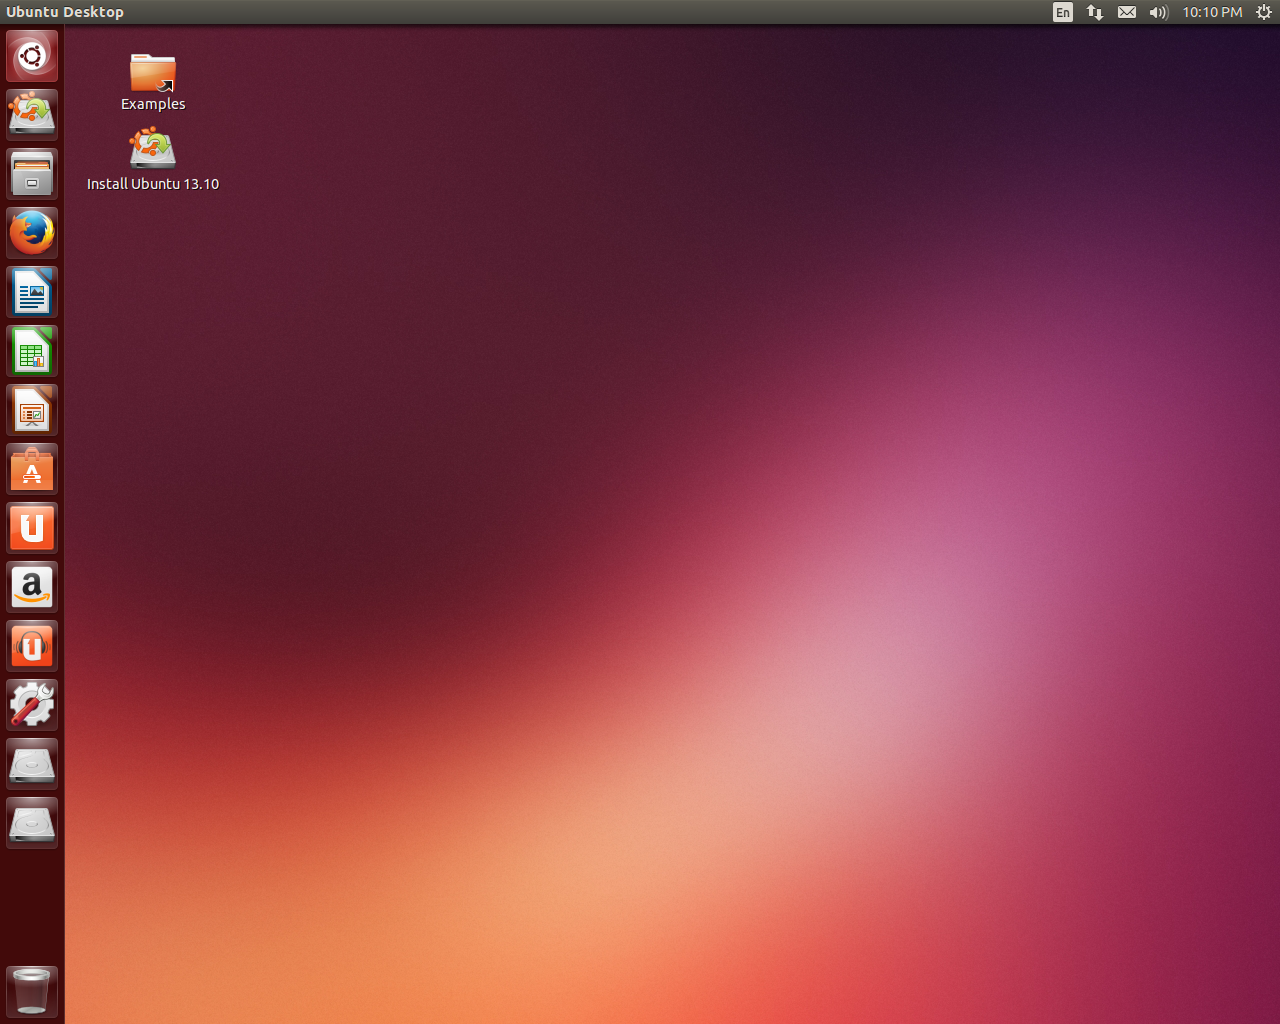The image size is (1280, 1024).
Task: Click the Ubuntu Desktop title in top panel
Action: coord(65,12)
